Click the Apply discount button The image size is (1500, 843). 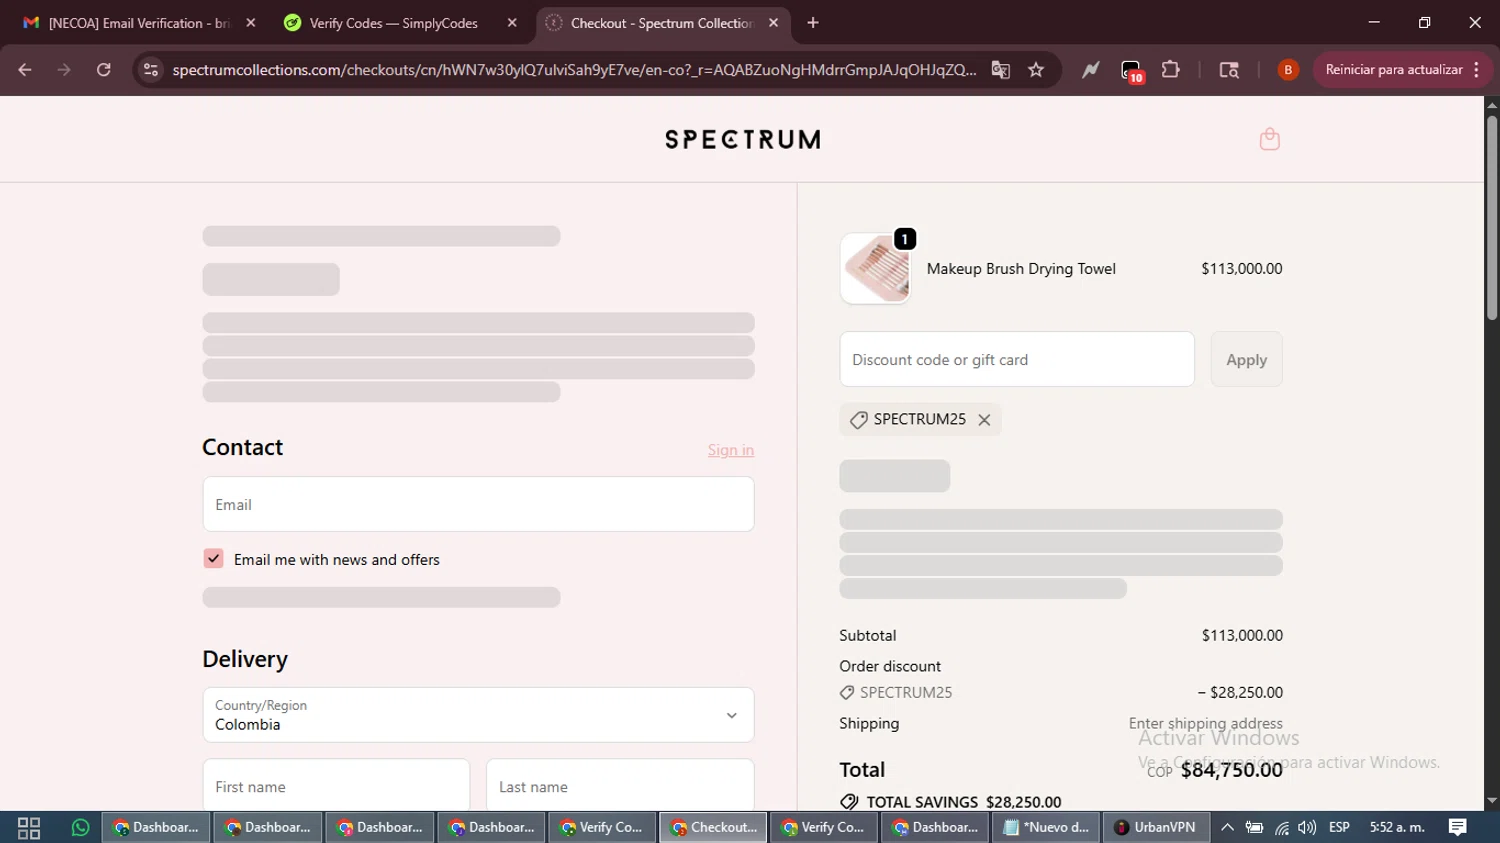pos(1246,359)
